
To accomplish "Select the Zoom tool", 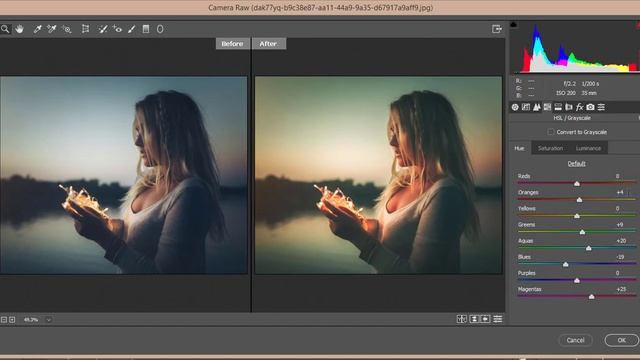I will tap(5, 29).
